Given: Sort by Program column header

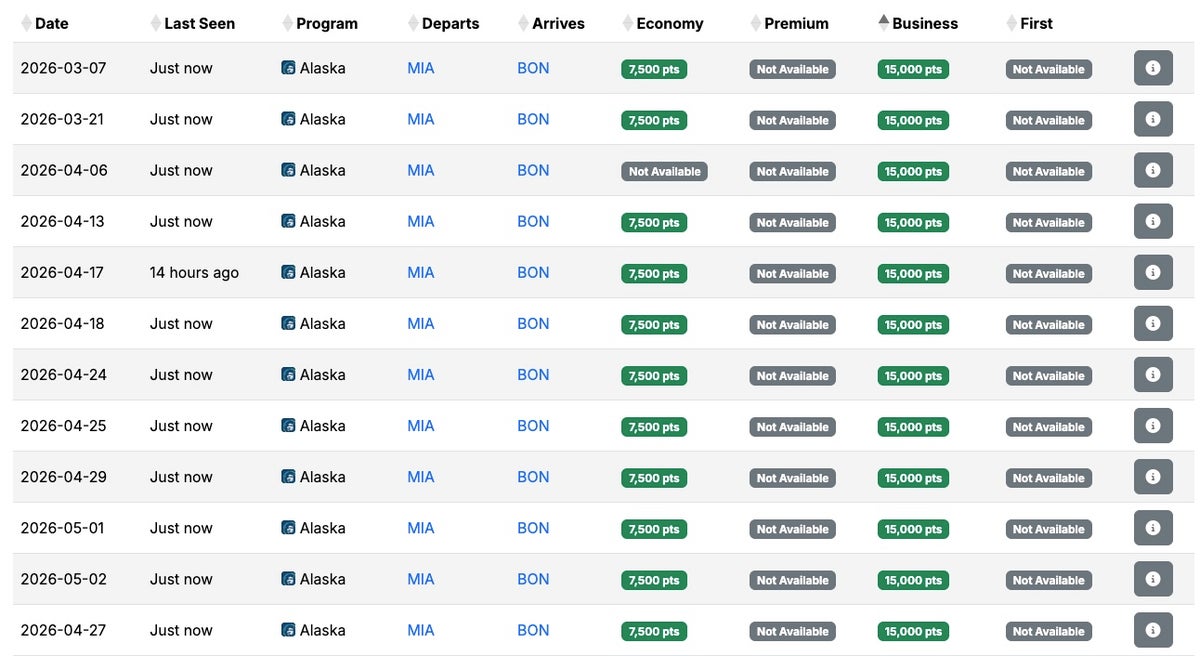Looking at the screenshot, I should tap(326, 23).
